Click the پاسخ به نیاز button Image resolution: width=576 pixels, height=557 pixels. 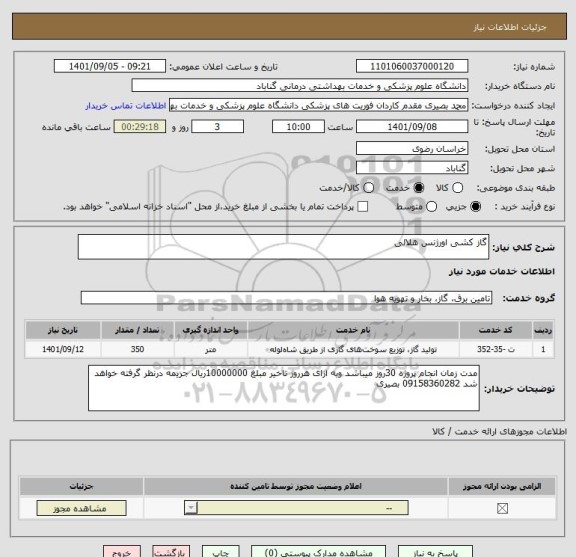tap(434, 552)
